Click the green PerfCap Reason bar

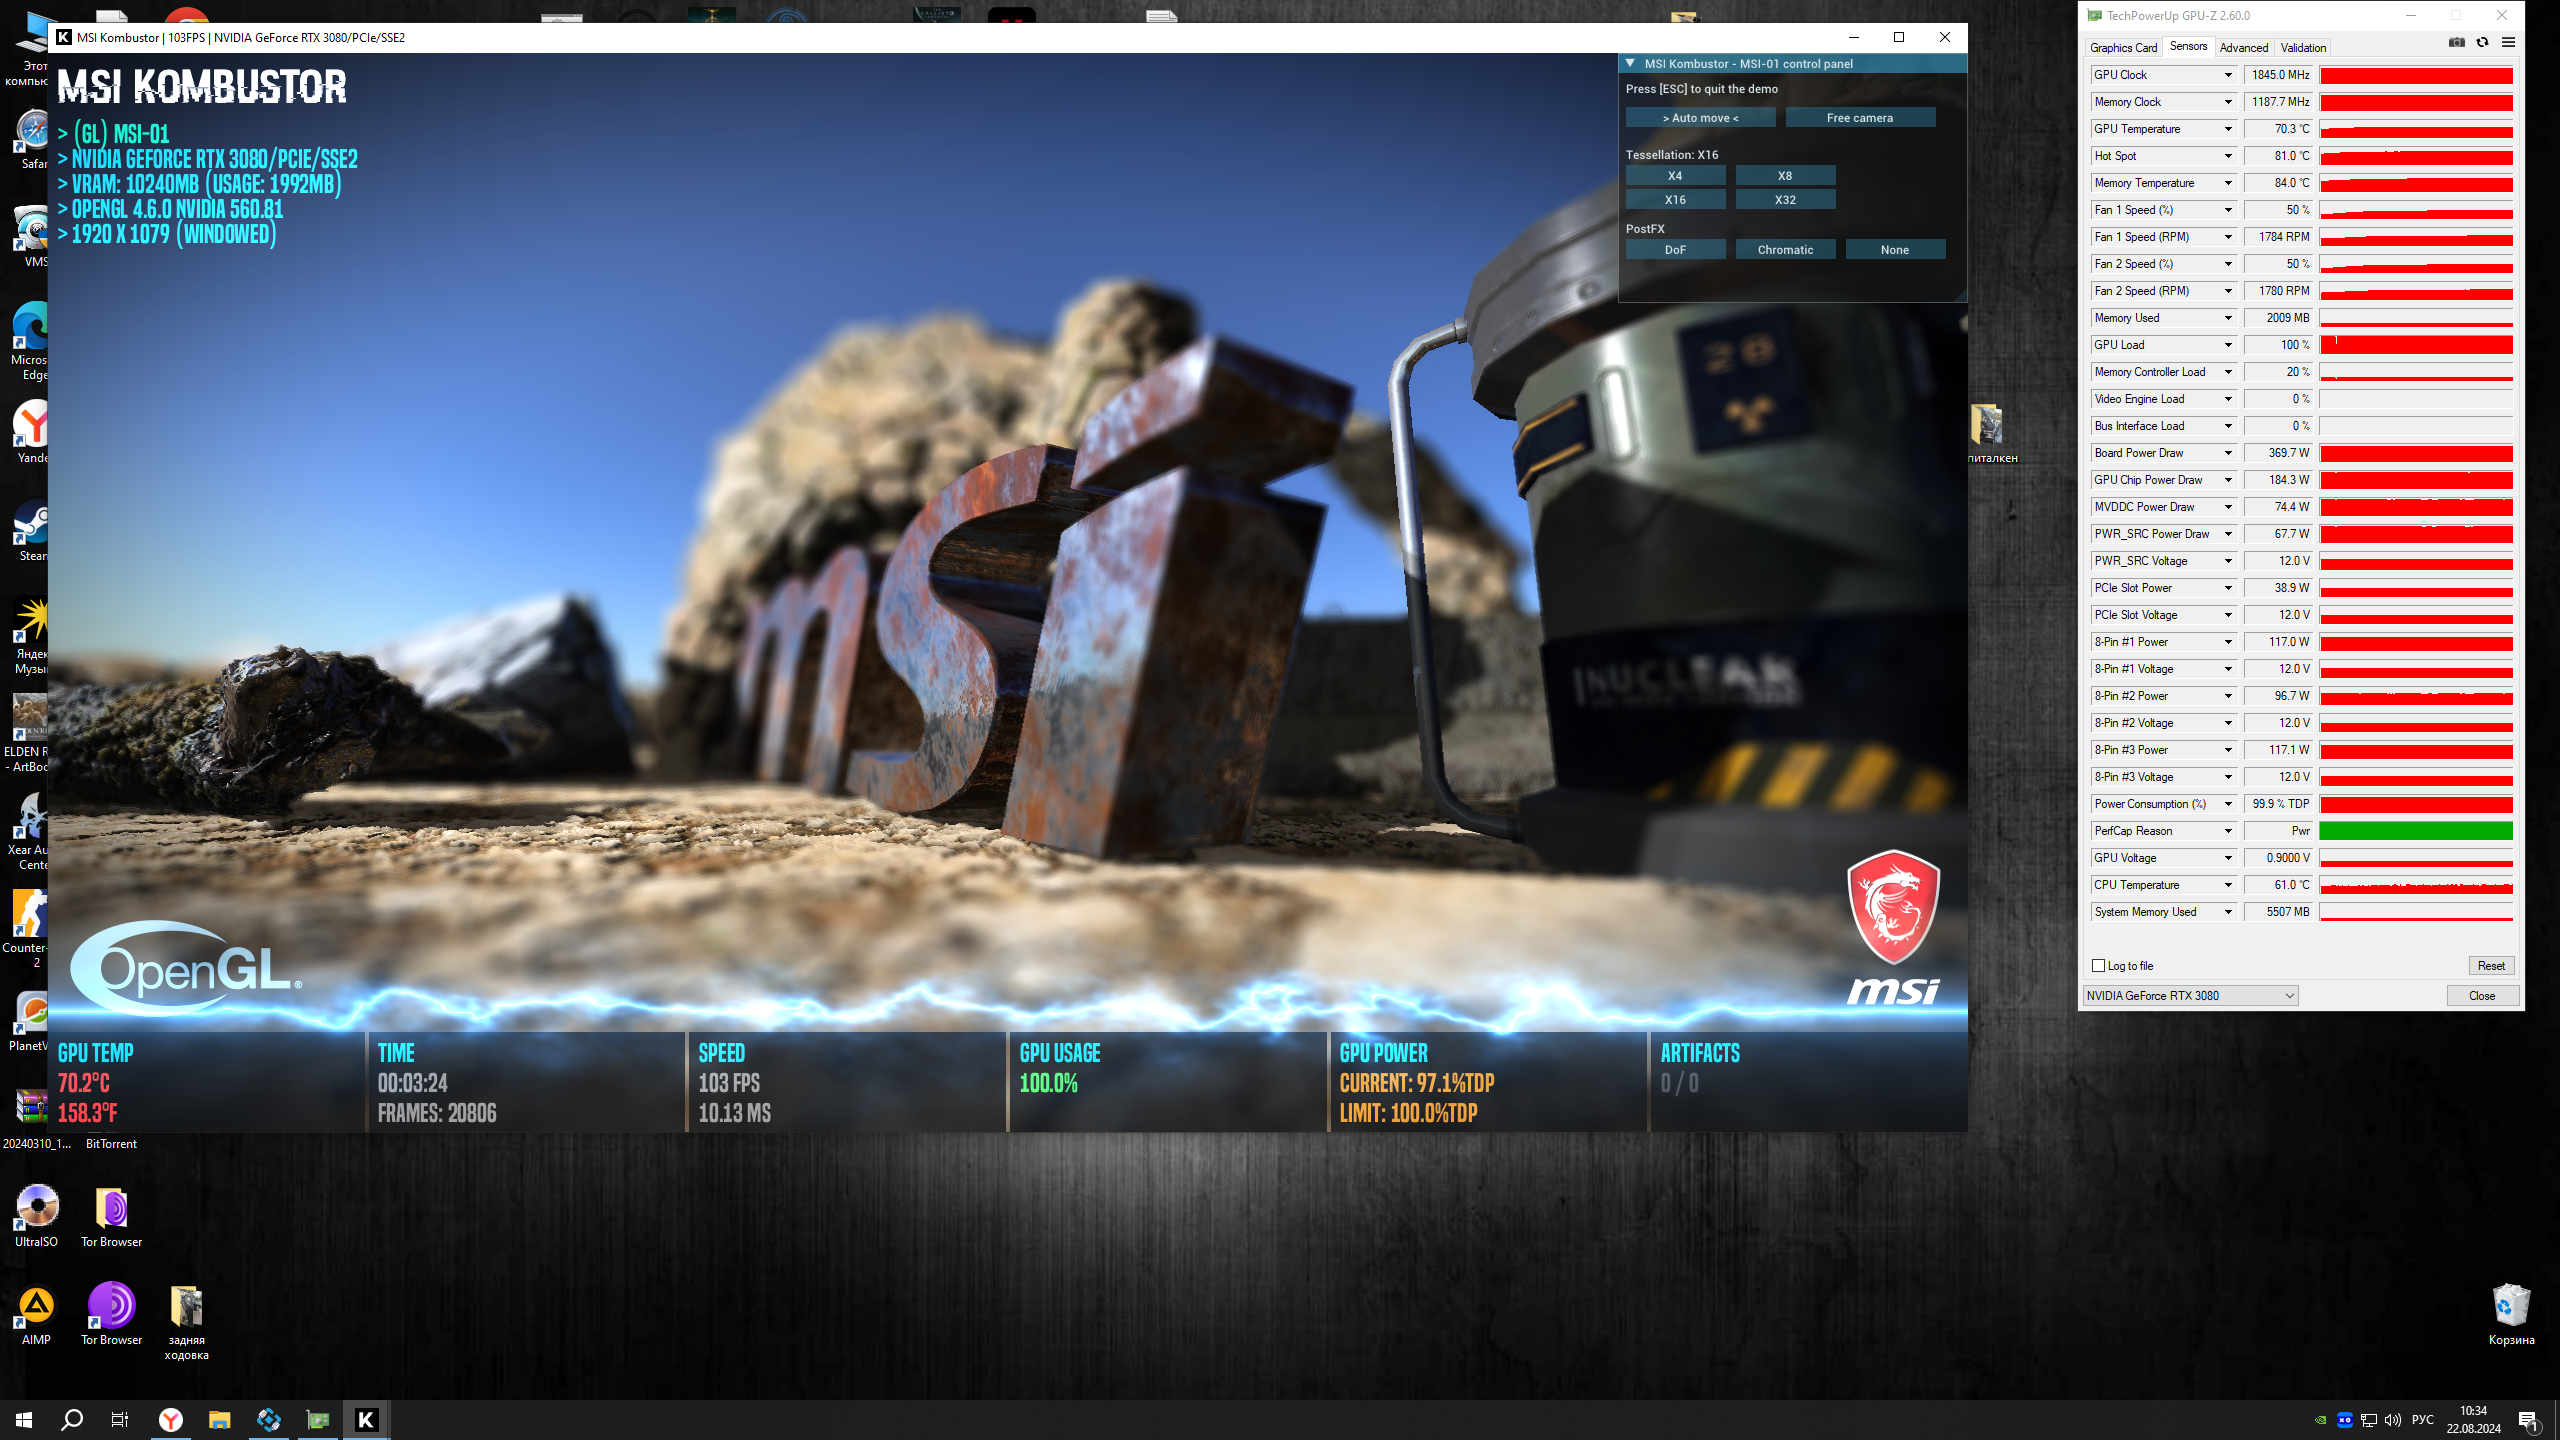click(x=2416, y=831)
